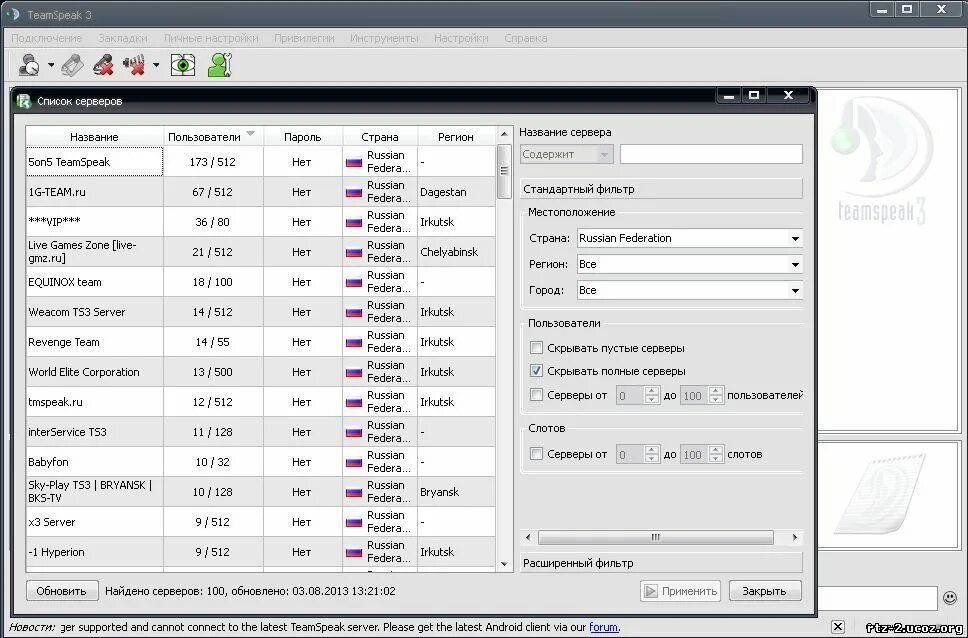This screenshot has width=968, height=638.
Task: Click server list scroll down arrow
Action: tap(504, 564)
